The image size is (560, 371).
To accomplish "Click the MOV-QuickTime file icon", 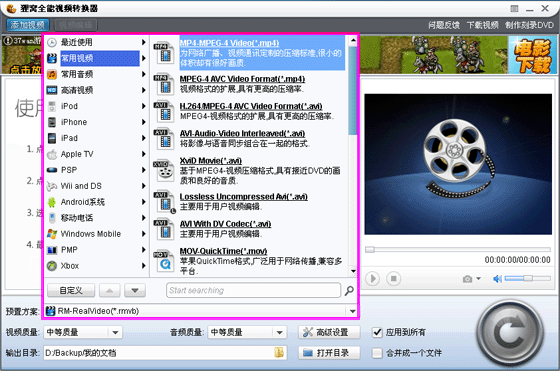I will (164, 260).
